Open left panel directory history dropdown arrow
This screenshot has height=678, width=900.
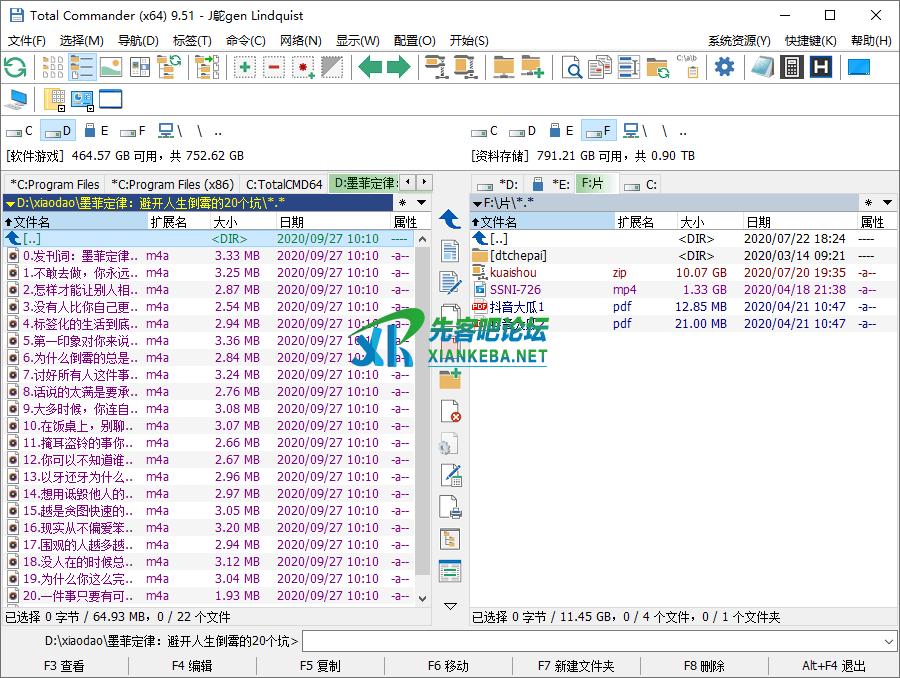pyautogui.click(x=422, y=203)
